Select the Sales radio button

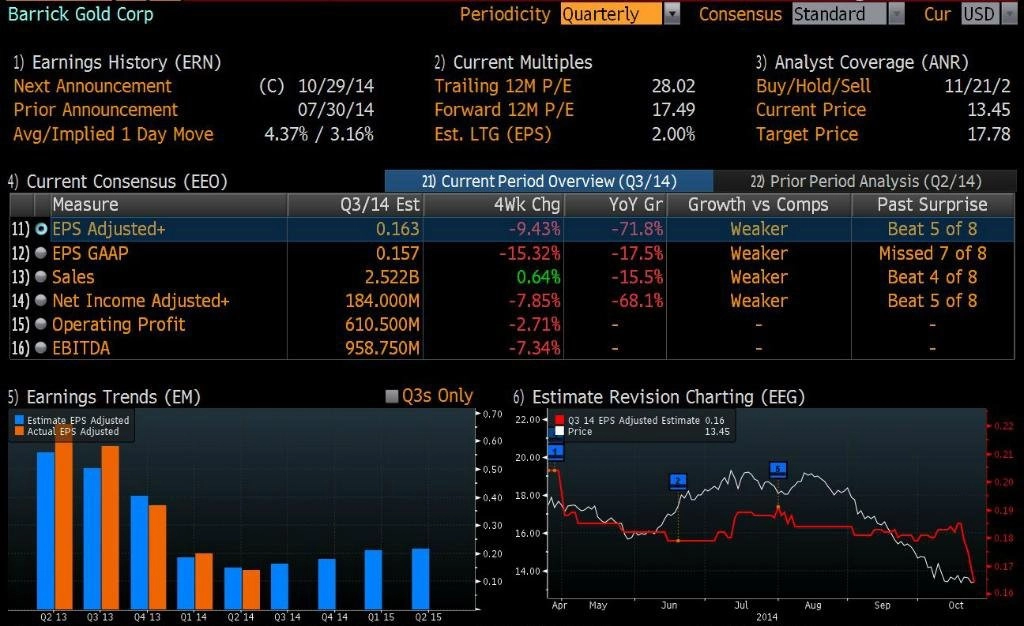41,277
